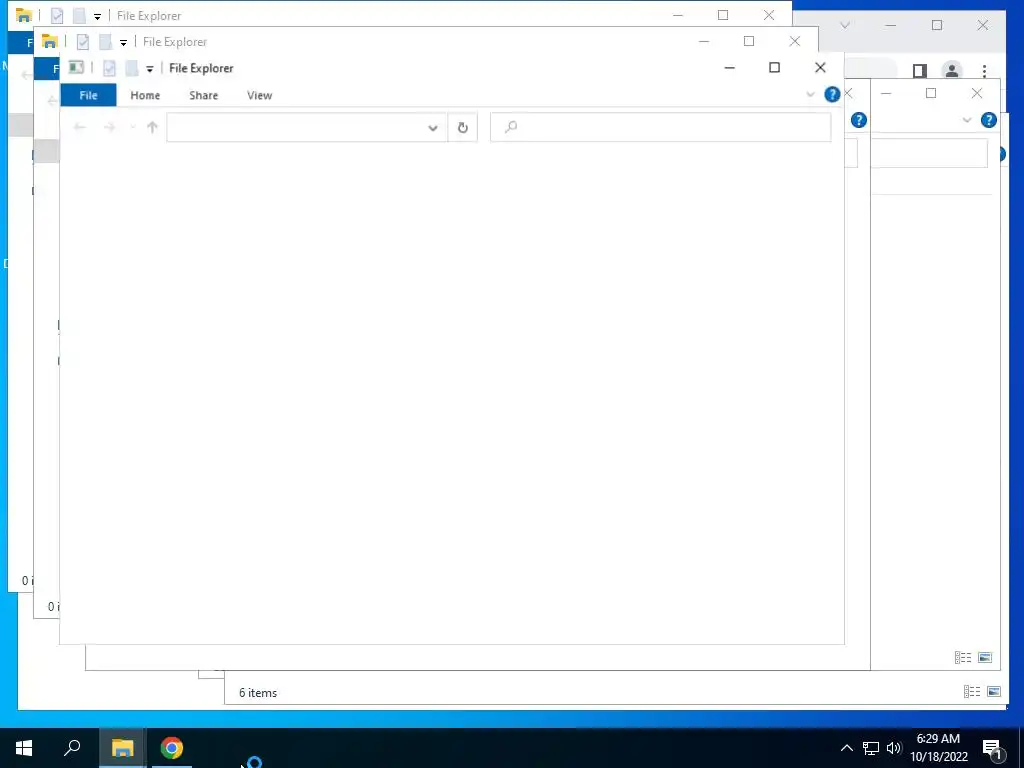Refresh the front File Explorer window

[463, 127]
